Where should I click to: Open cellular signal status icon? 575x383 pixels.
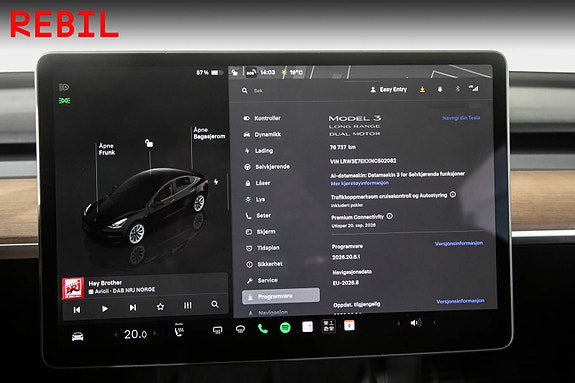(x=473, y=88)
